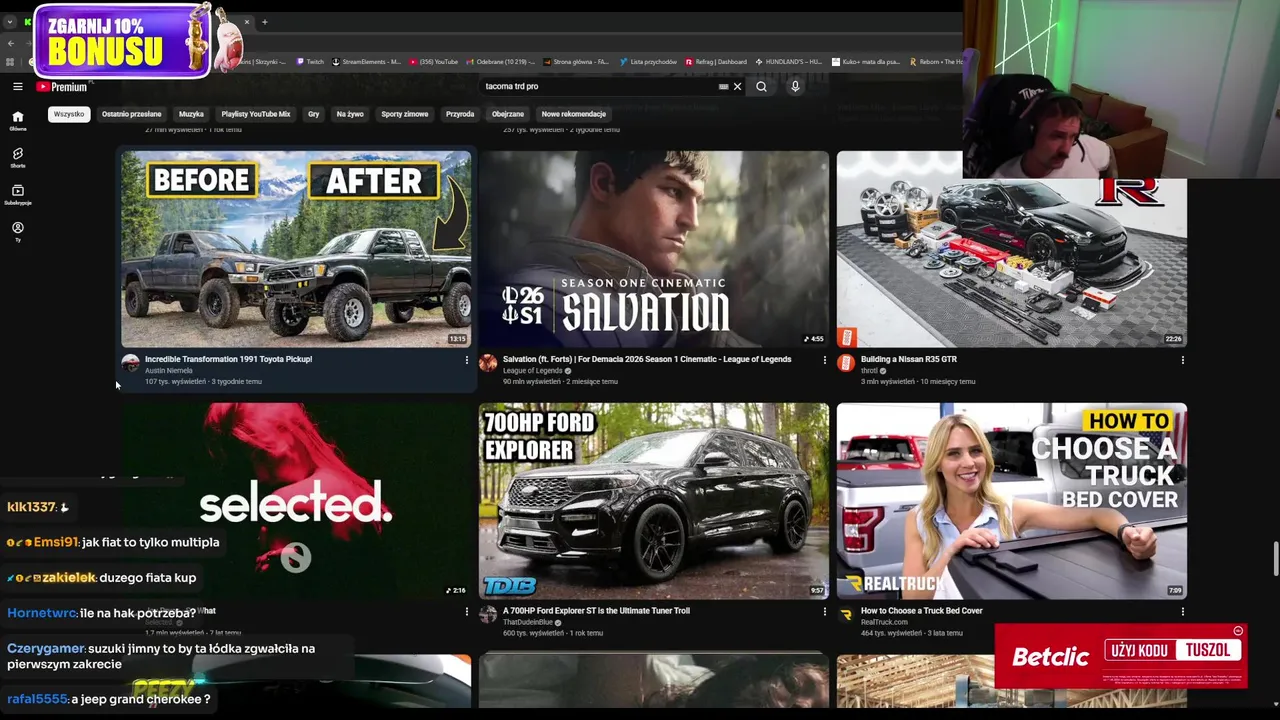Viewport: 1280px width, 720px height.
Task: Open the 'selected.' video thumbnail
Action: 296,500
